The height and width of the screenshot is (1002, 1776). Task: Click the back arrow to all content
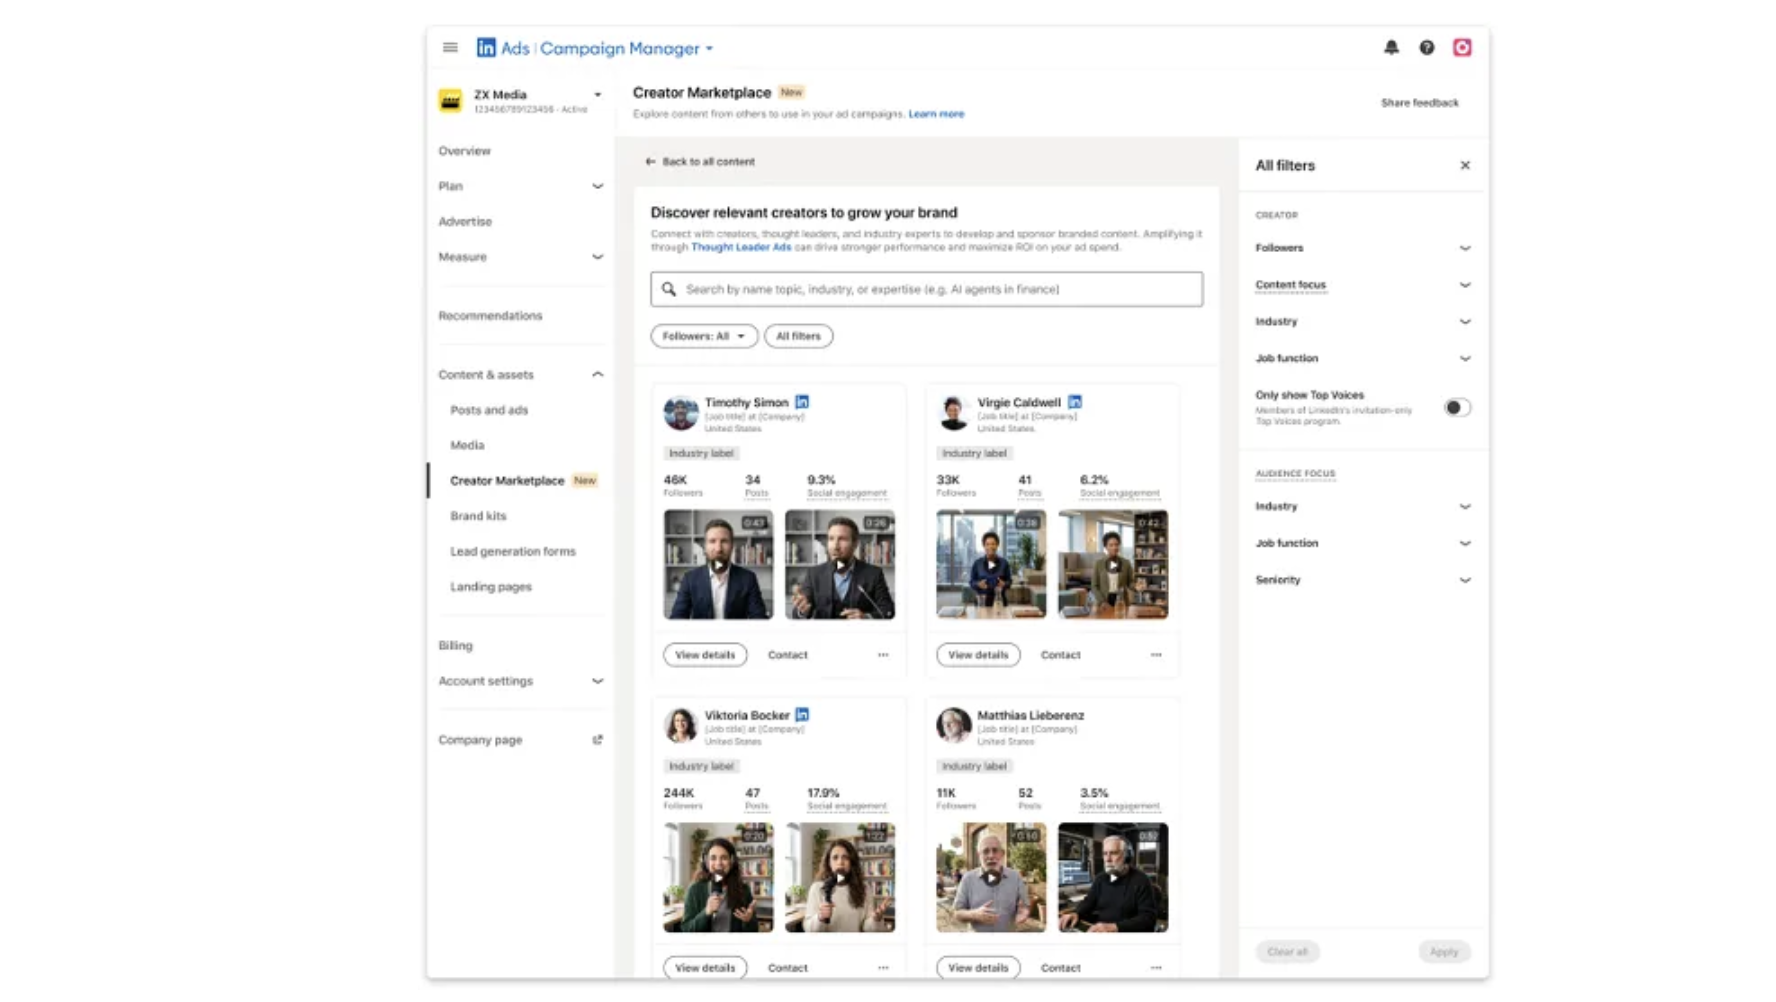pos(650,161)
